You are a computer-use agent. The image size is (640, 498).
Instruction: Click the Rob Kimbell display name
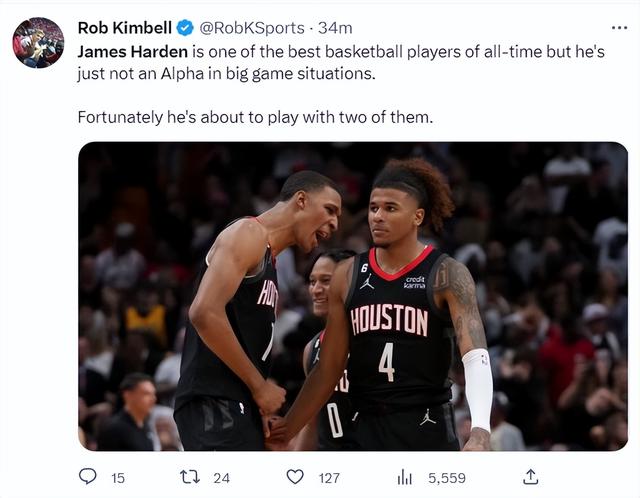coord(125,28)
